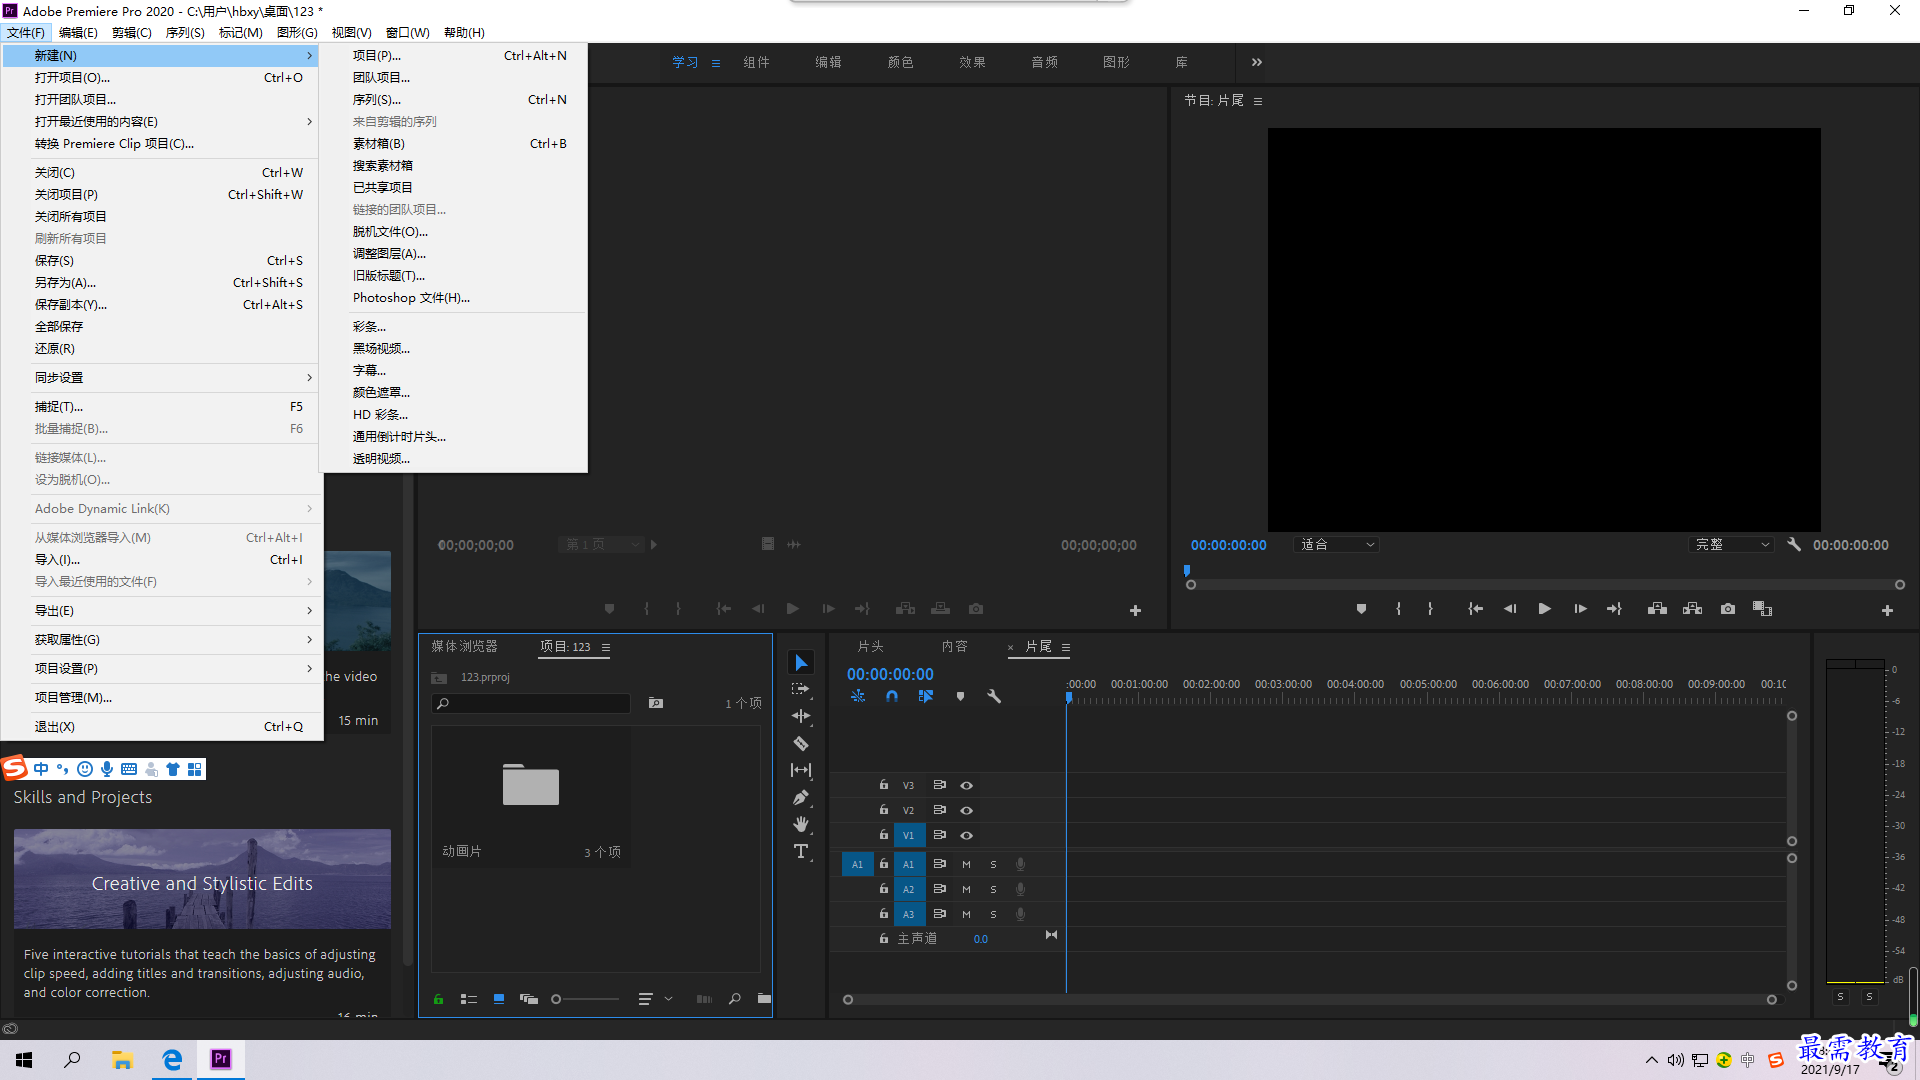Click the project search field
Image resolution: width=1920 pixels, height=1080 pixels.
click(531, 704)
